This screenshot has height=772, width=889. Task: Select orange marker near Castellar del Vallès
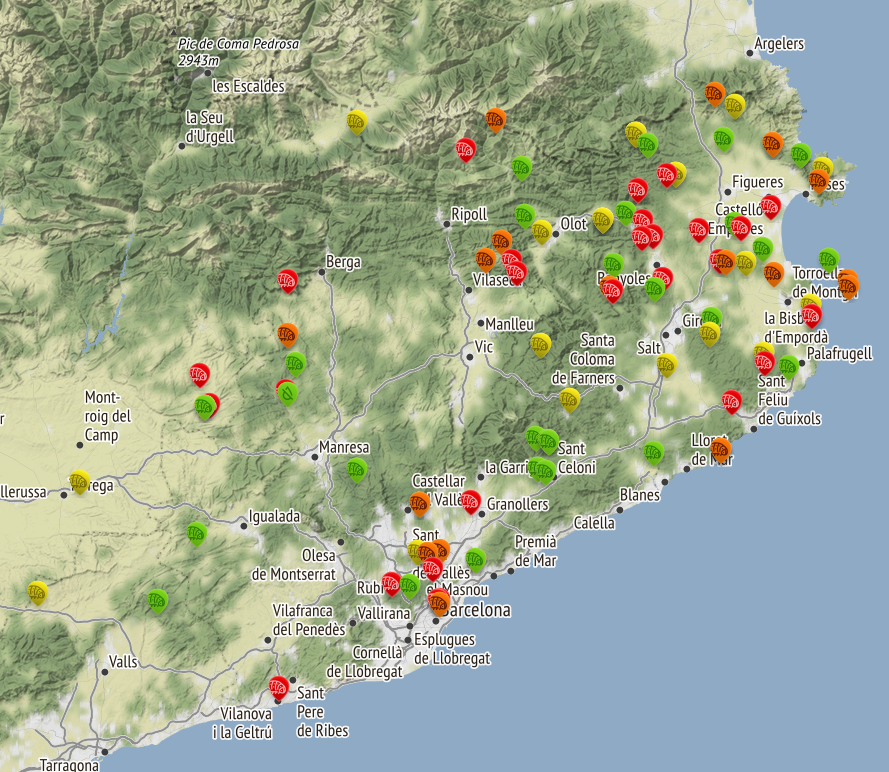click(x=420, y=502)
